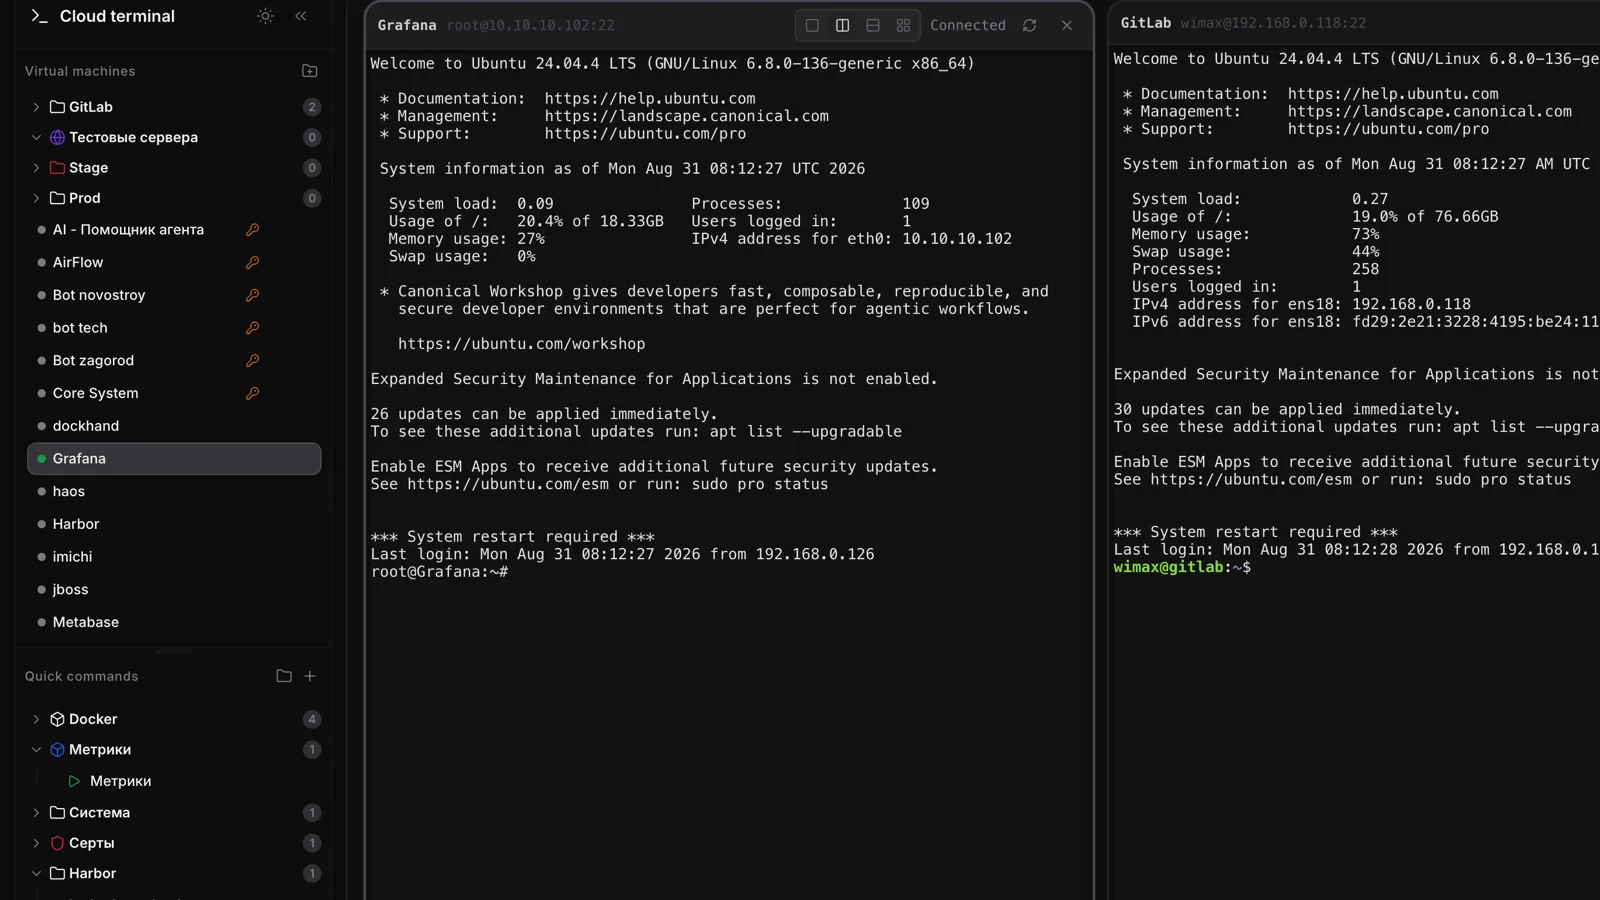The width and height of the screenshot is (1600, 900).
Task: Open the jboss machine
Action: coord(174,589)
